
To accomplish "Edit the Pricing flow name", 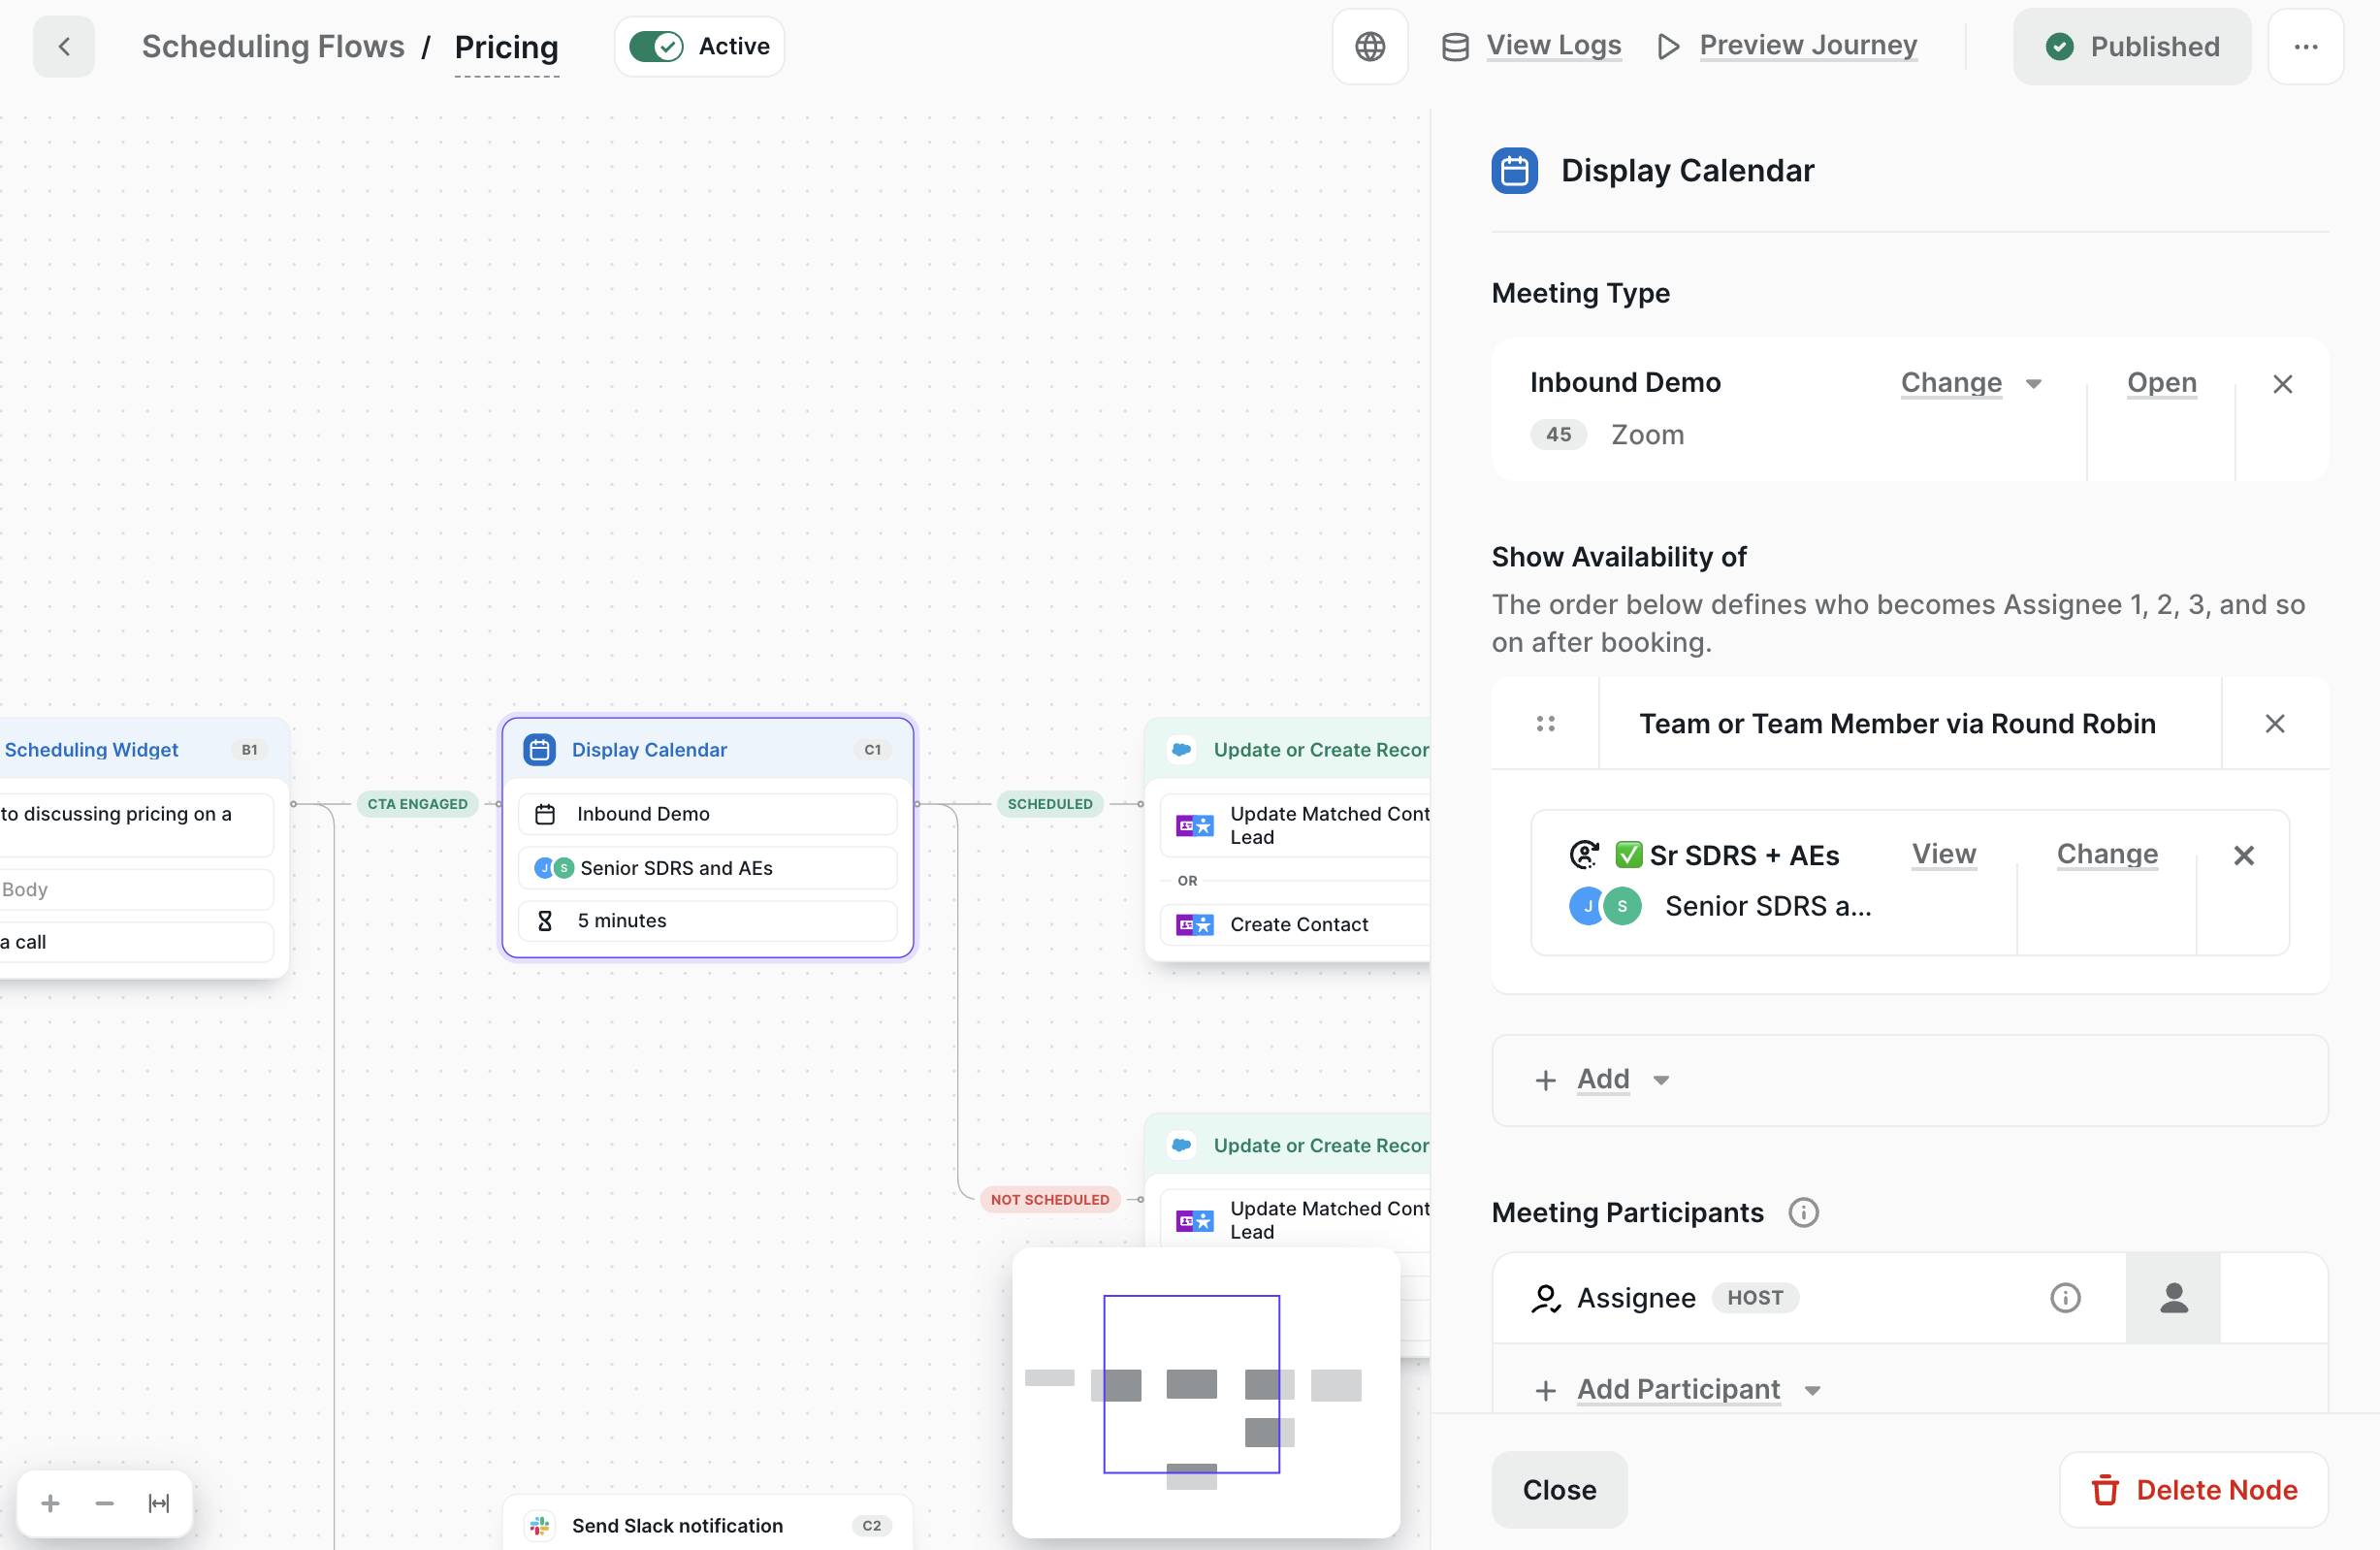I will point(506,48).
